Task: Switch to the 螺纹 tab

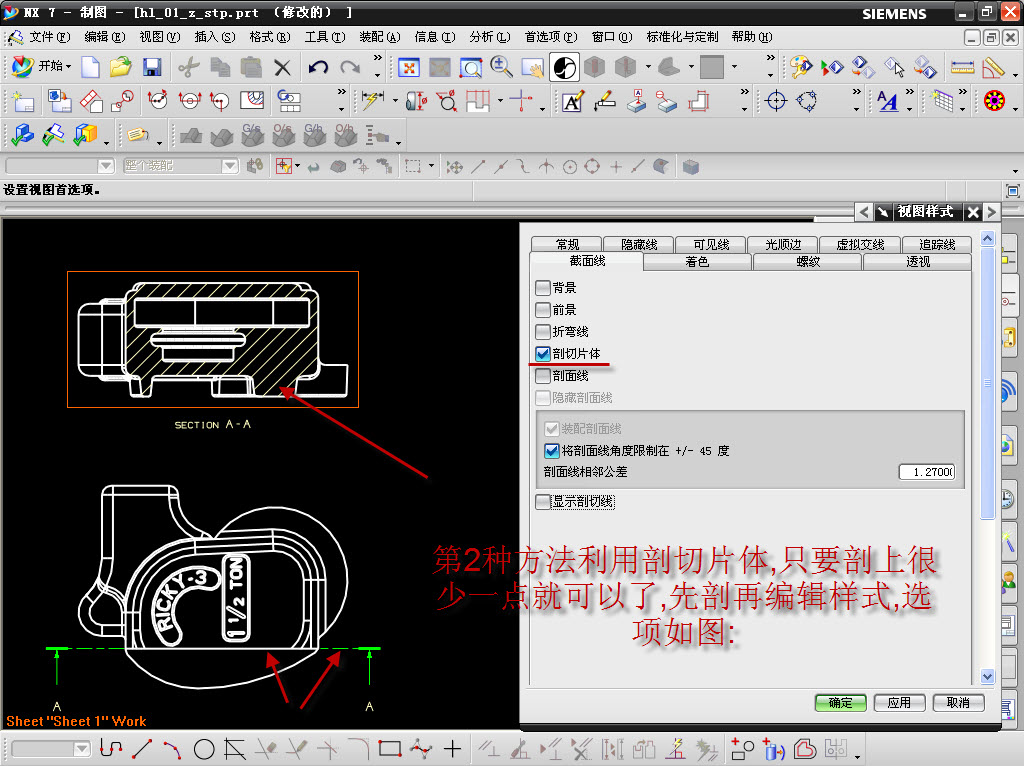Action: click(807, 262)
